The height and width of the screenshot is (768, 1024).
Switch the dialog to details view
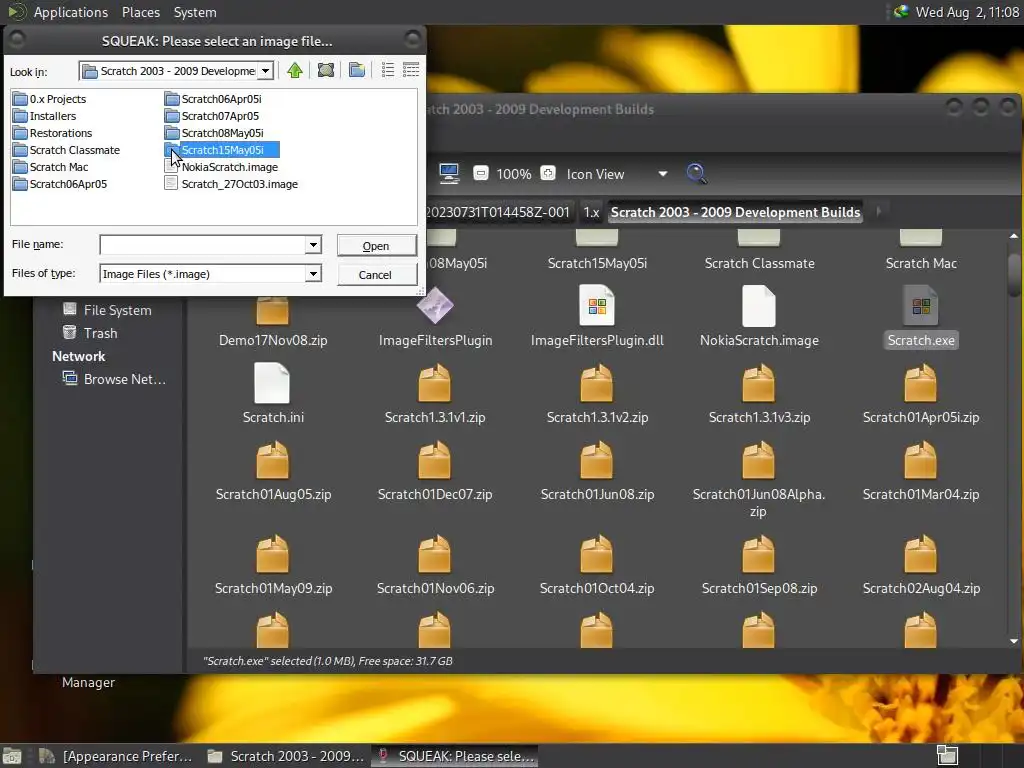click(x=411, y=70)
